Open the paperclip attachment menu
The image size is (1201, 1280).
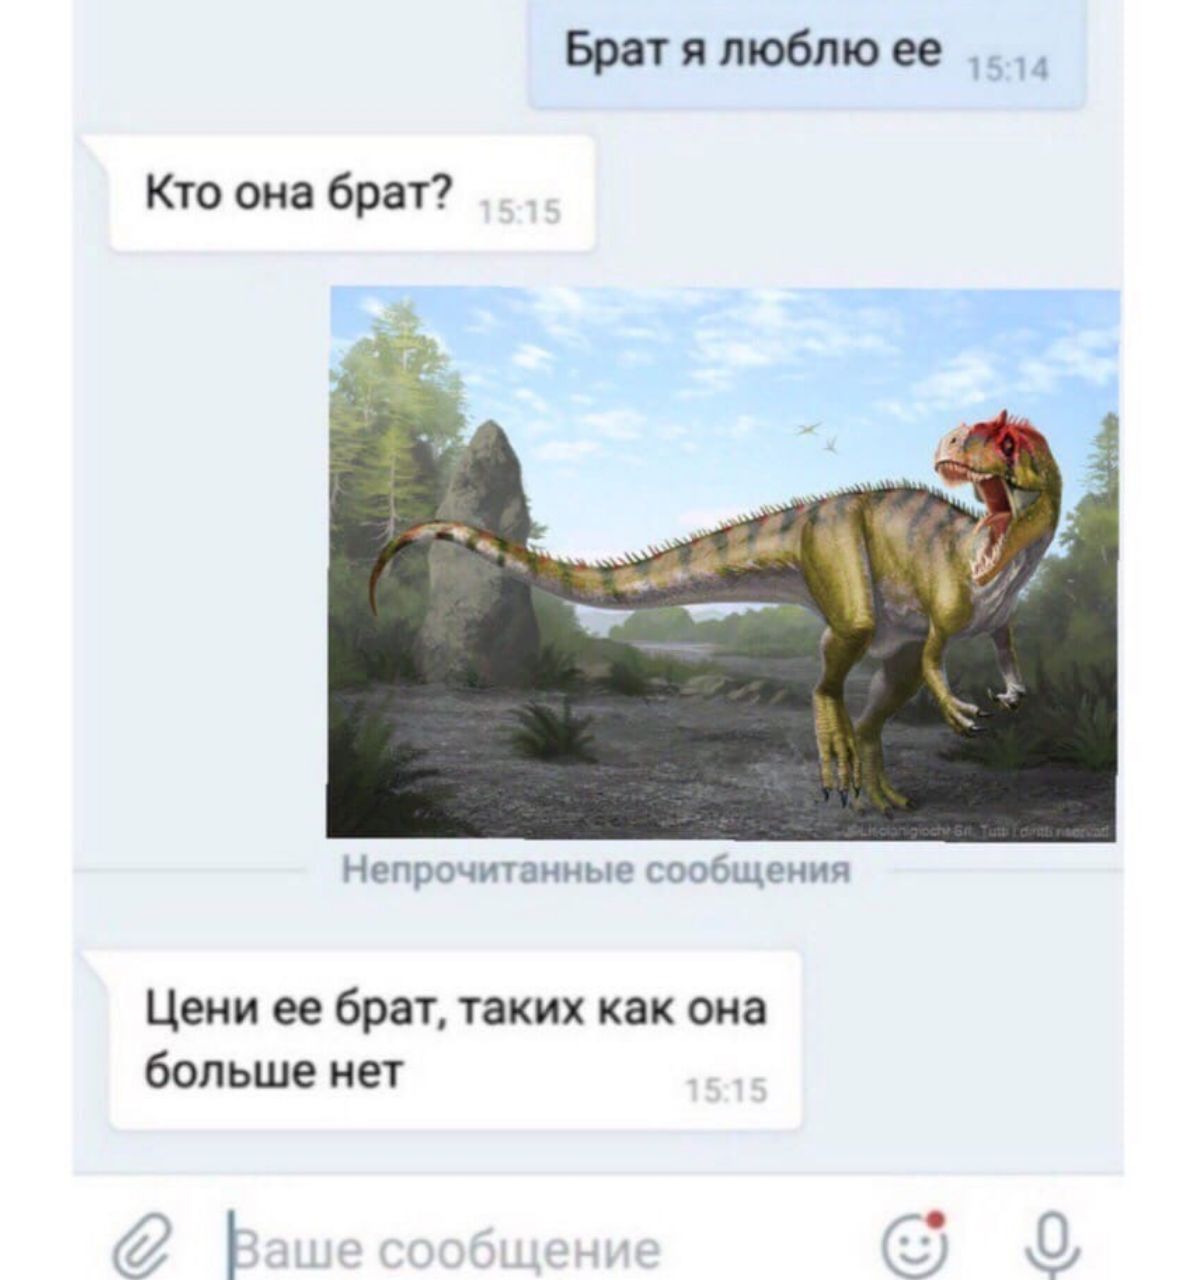(x=138, y=1245)
